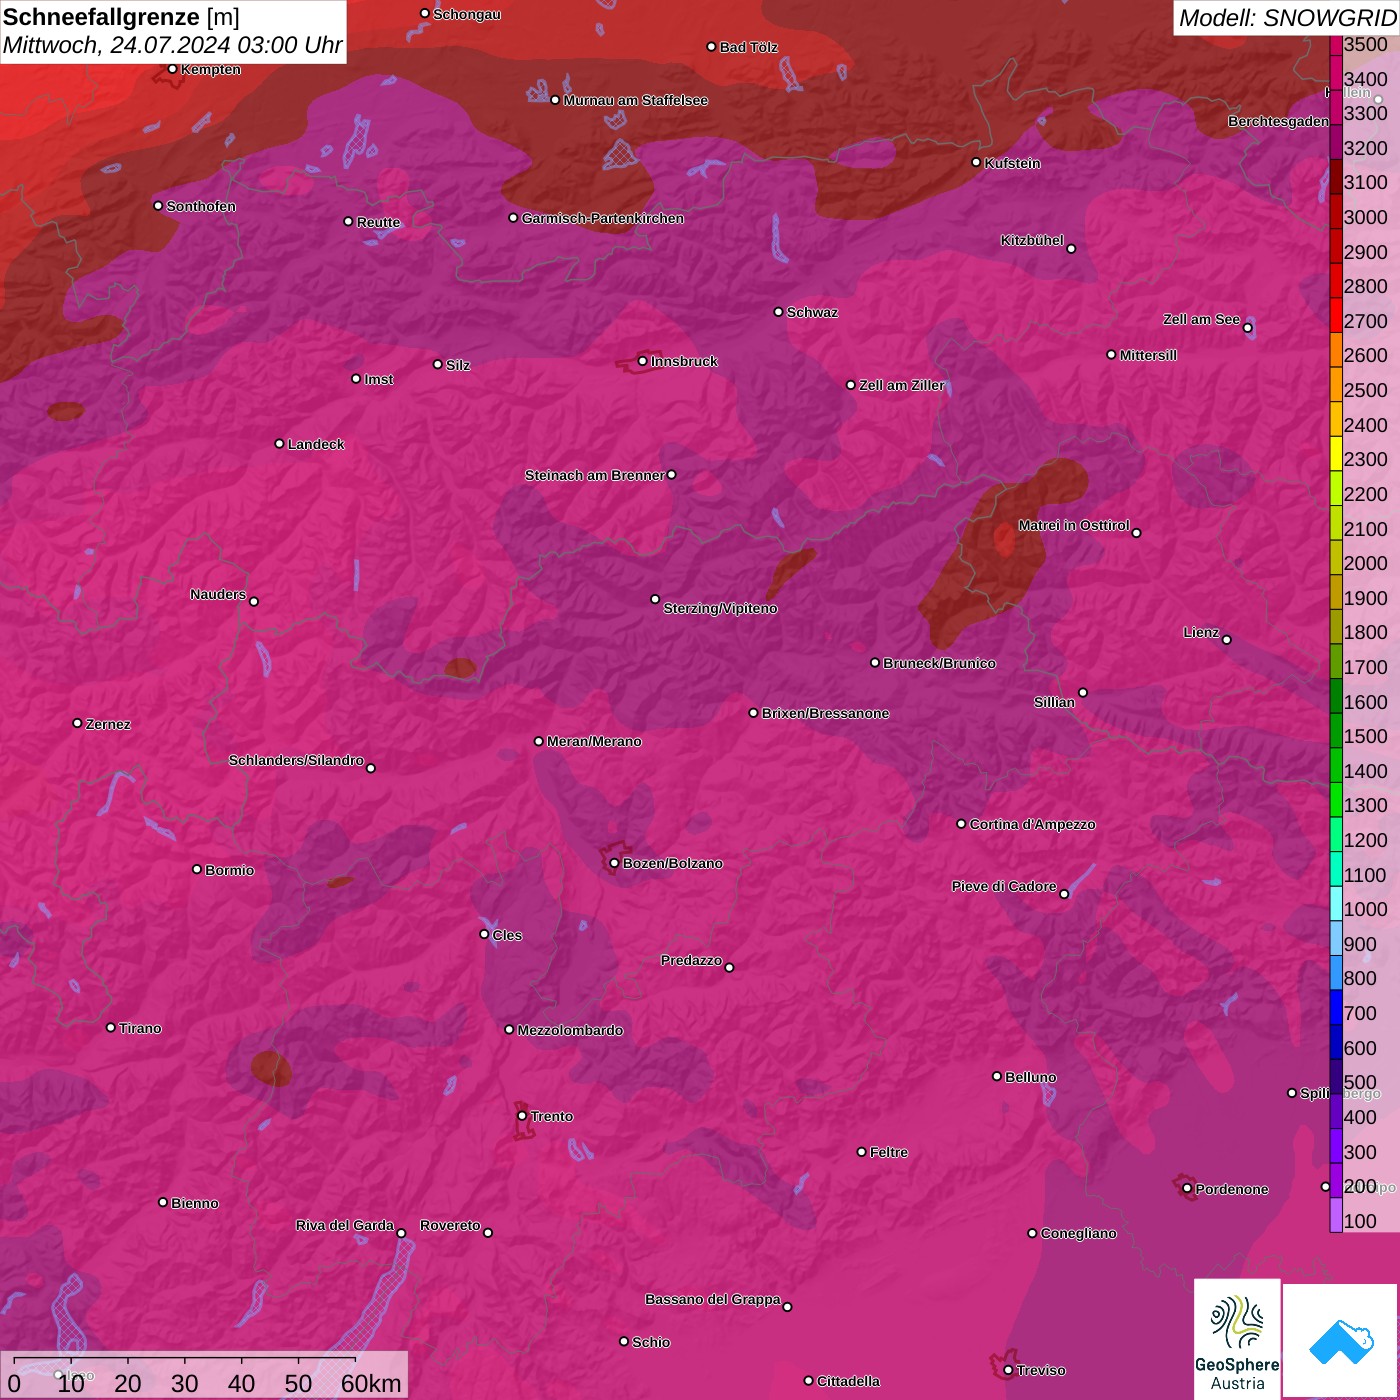Select the 'Sterzing/Vipiteno' map label

720,608
